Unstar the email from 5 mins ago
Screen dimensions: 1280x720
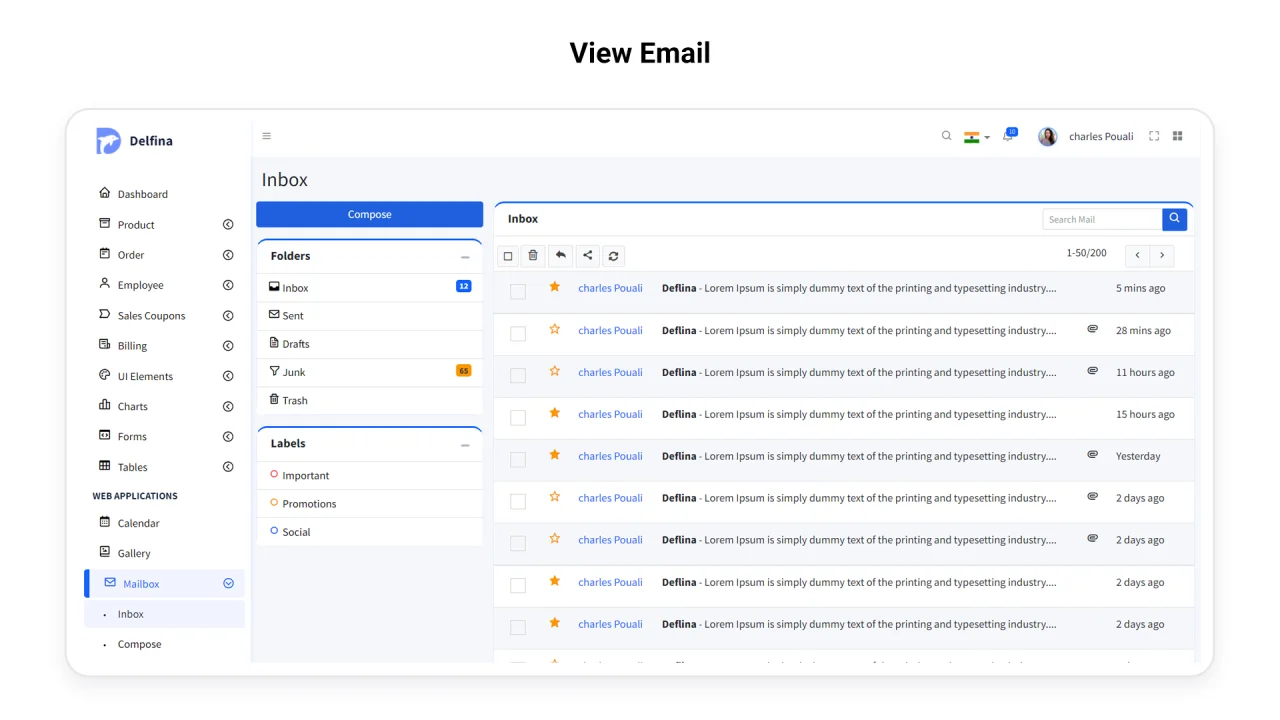554,287
